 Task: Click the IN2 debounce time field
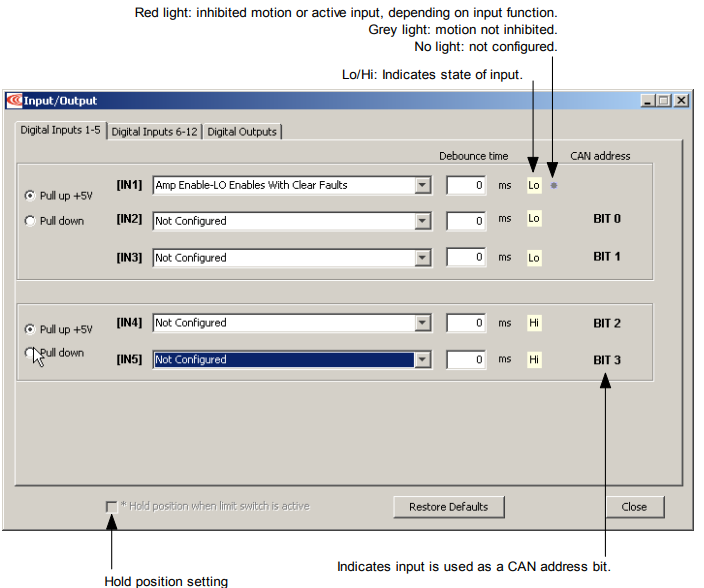[466, 221]
